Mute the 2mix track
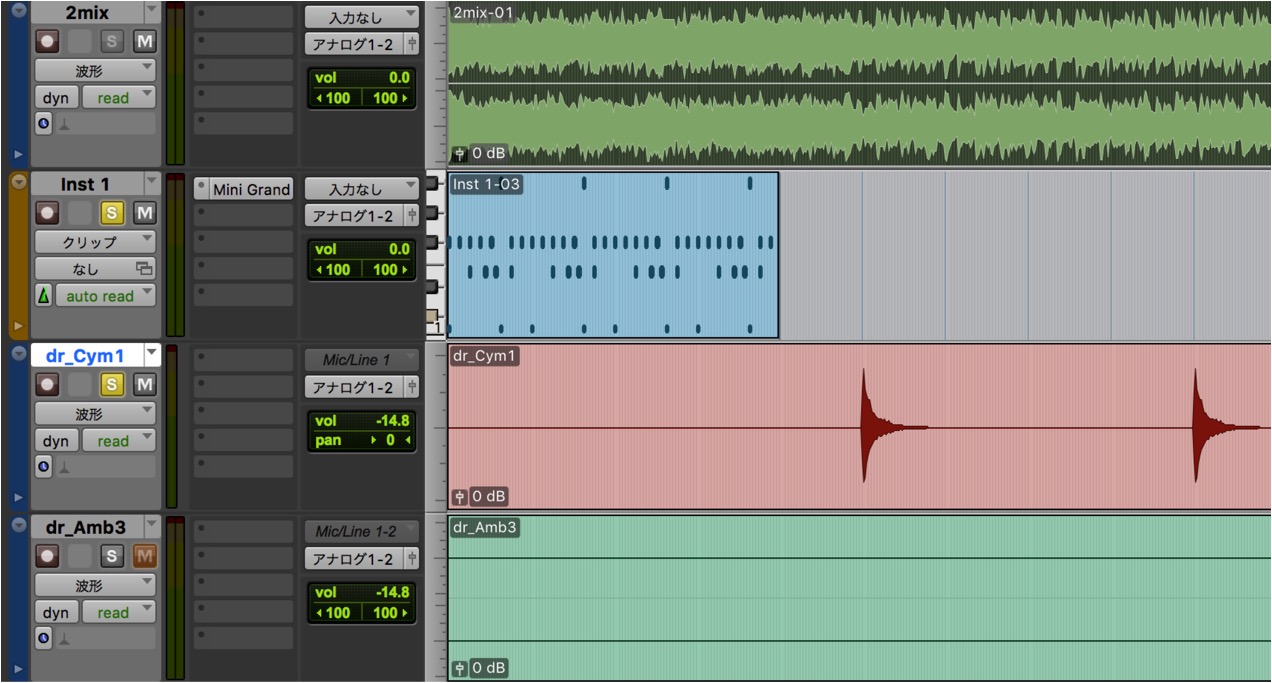Image resolution: width=1272 pixels, height=683 pixels. point(145,41)
